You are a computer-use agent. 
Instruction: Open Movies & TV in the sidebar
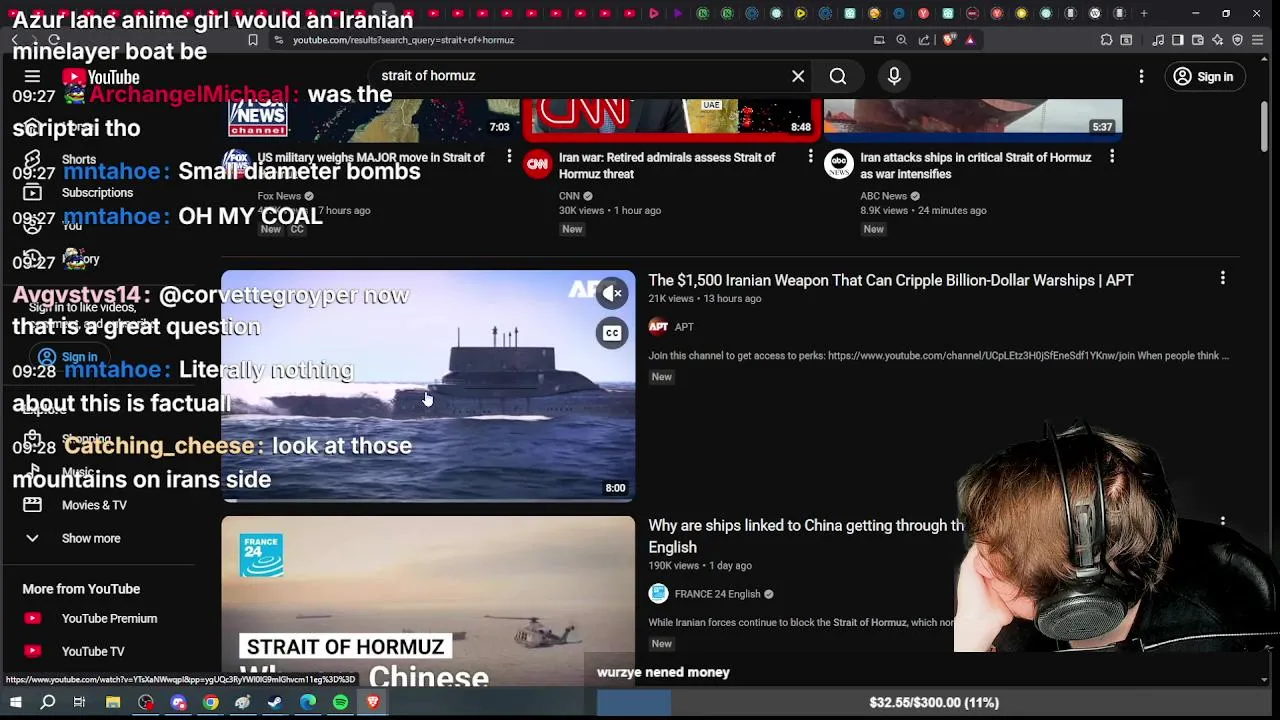point(94,505)
